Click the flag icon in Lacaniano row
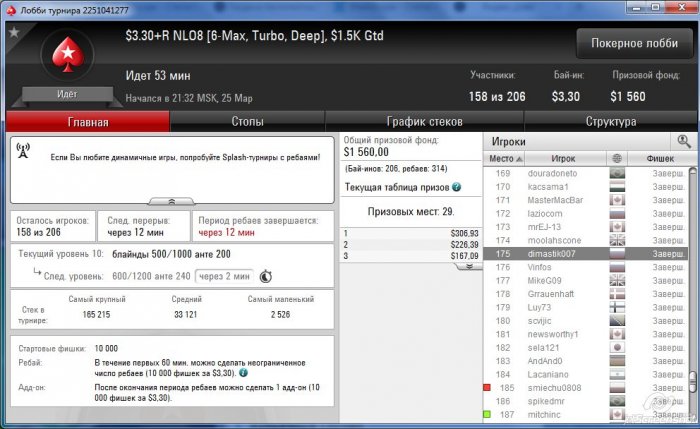Screen dimensions: 700x429 (617, 374)
